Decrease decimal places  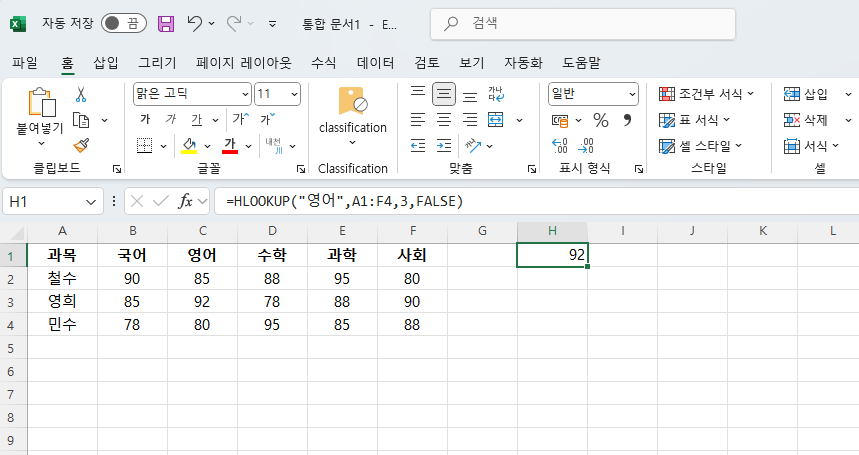[x=586, y=146]
